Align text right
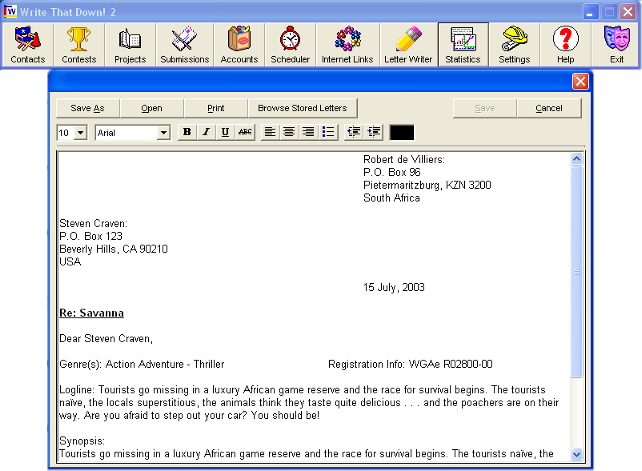This screenshot has height=471, width=642. (308, 132)
